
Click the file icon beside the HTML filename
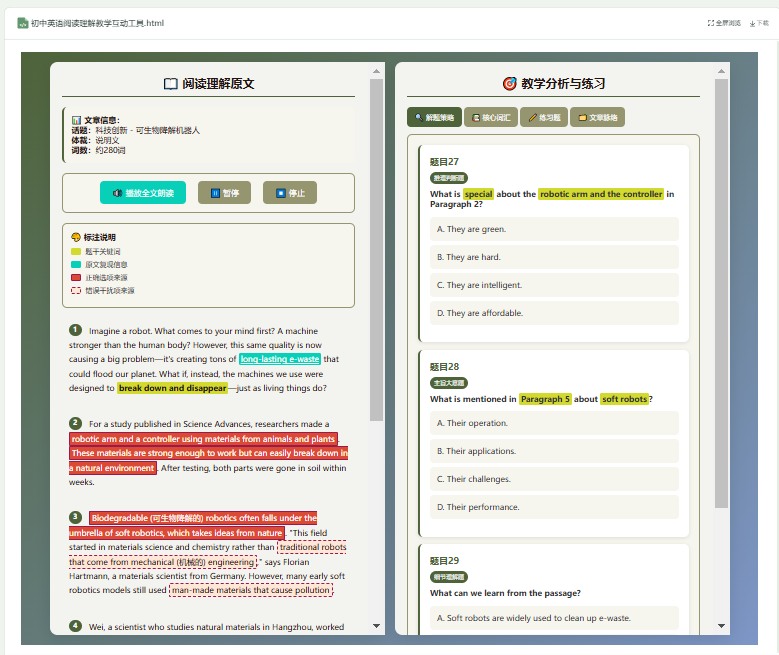coord(22,22)
